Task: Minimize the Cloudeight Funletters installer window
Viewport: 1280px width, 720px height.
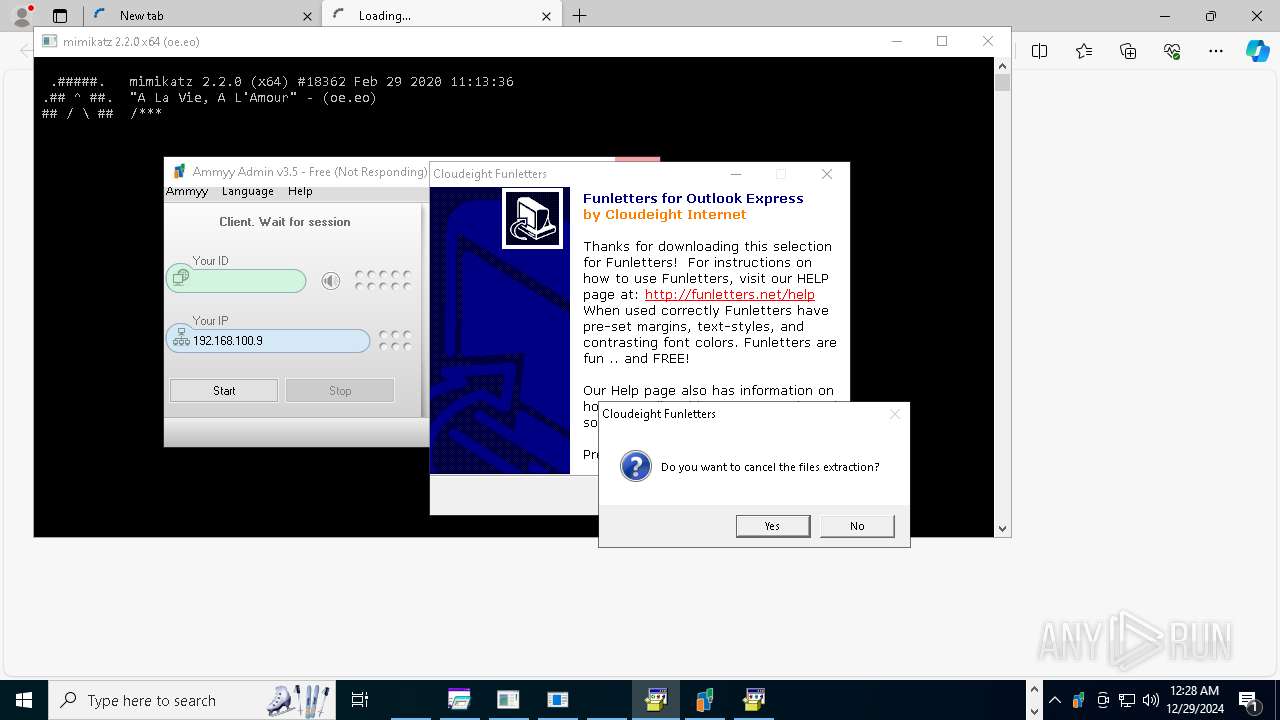Action: [736, 174]
